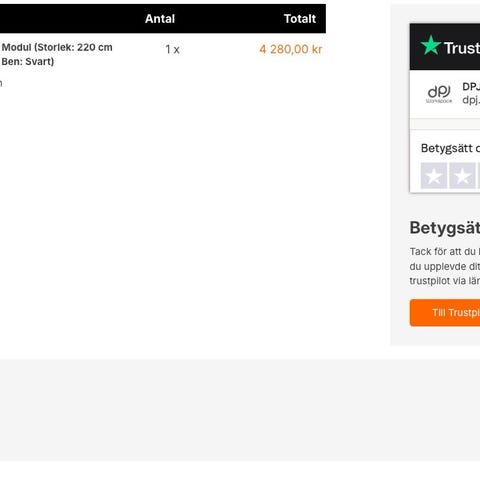This screenshot has height=480, width=480.
Task: Click the 1 x quantity value
Action: pyautogui.click(x=172, y=50)
